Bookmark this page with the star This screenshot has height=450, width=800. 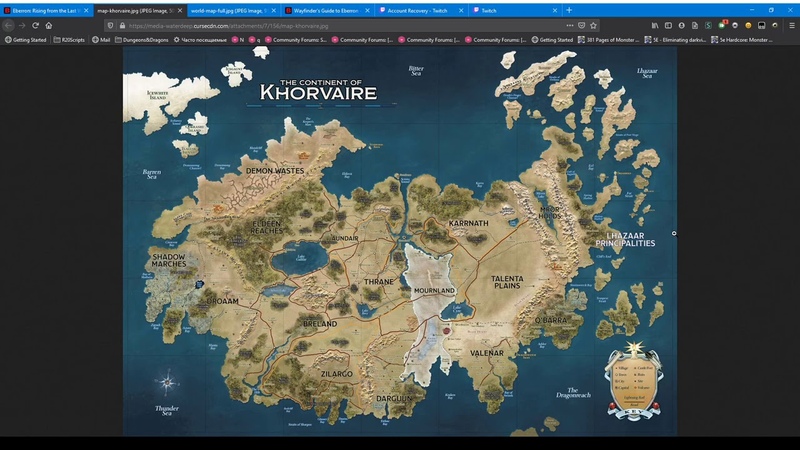click(x=593, y=26)
